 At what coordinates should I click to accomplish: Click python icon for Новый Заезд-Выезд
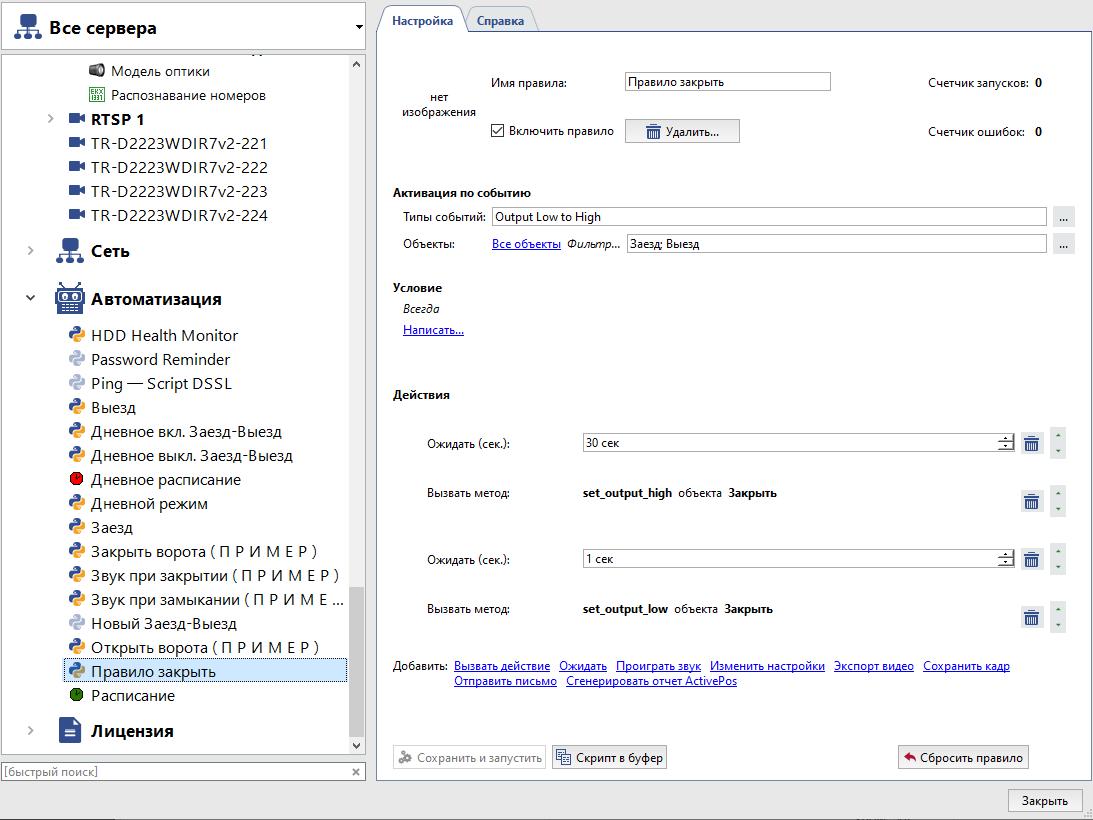point(77,623)
